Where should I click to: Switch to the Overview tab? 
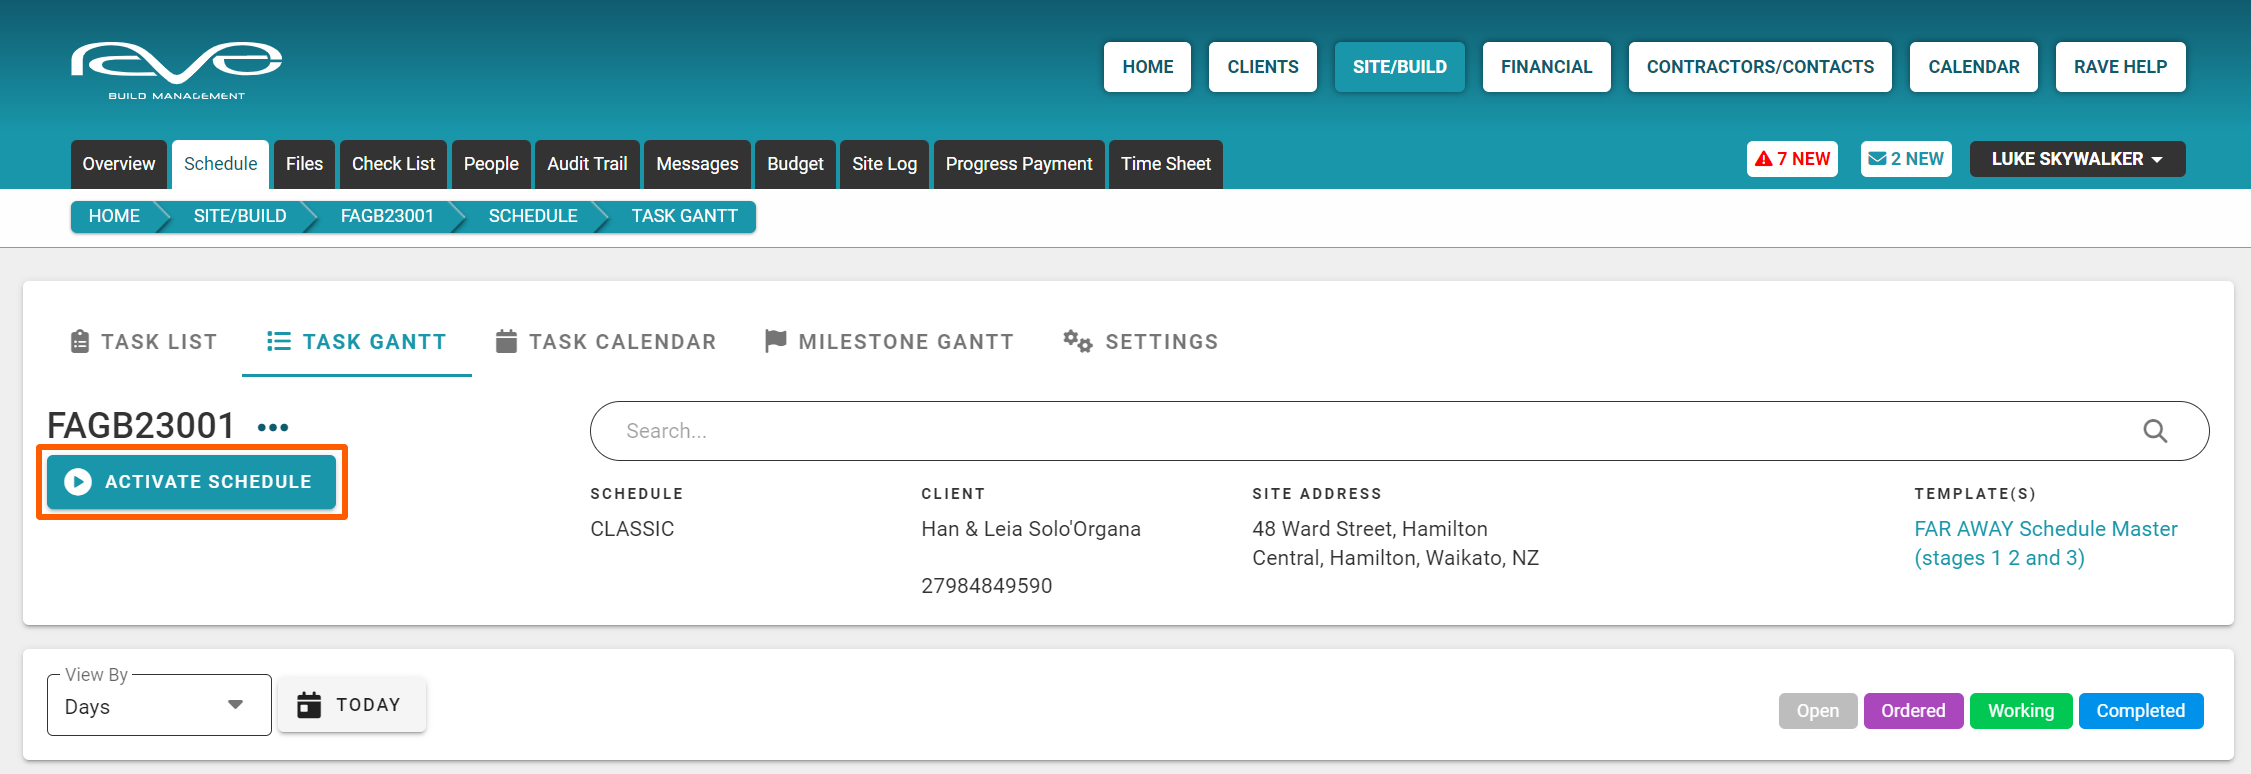(119, 164)
